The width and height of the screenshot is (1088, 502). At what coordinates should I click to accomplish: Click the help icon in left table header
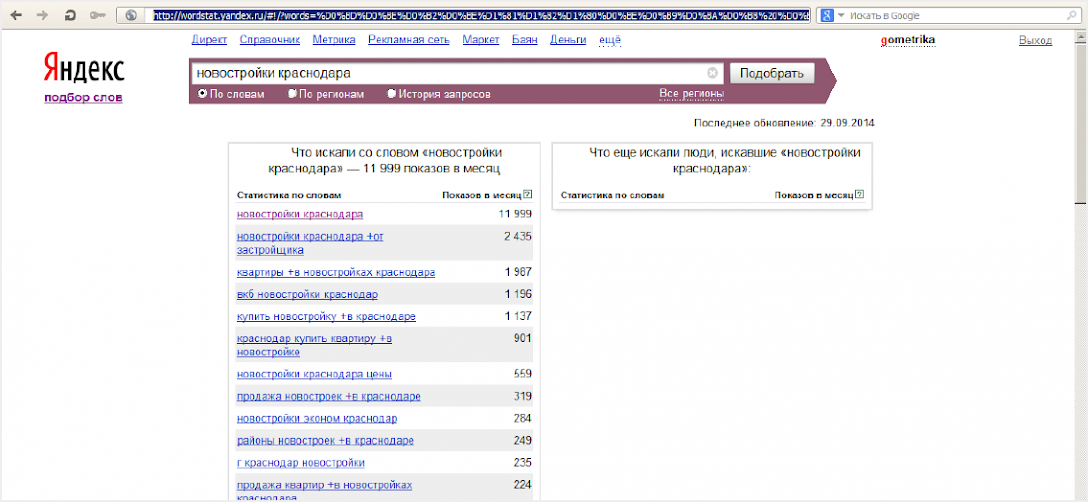[x=528, y=195]
